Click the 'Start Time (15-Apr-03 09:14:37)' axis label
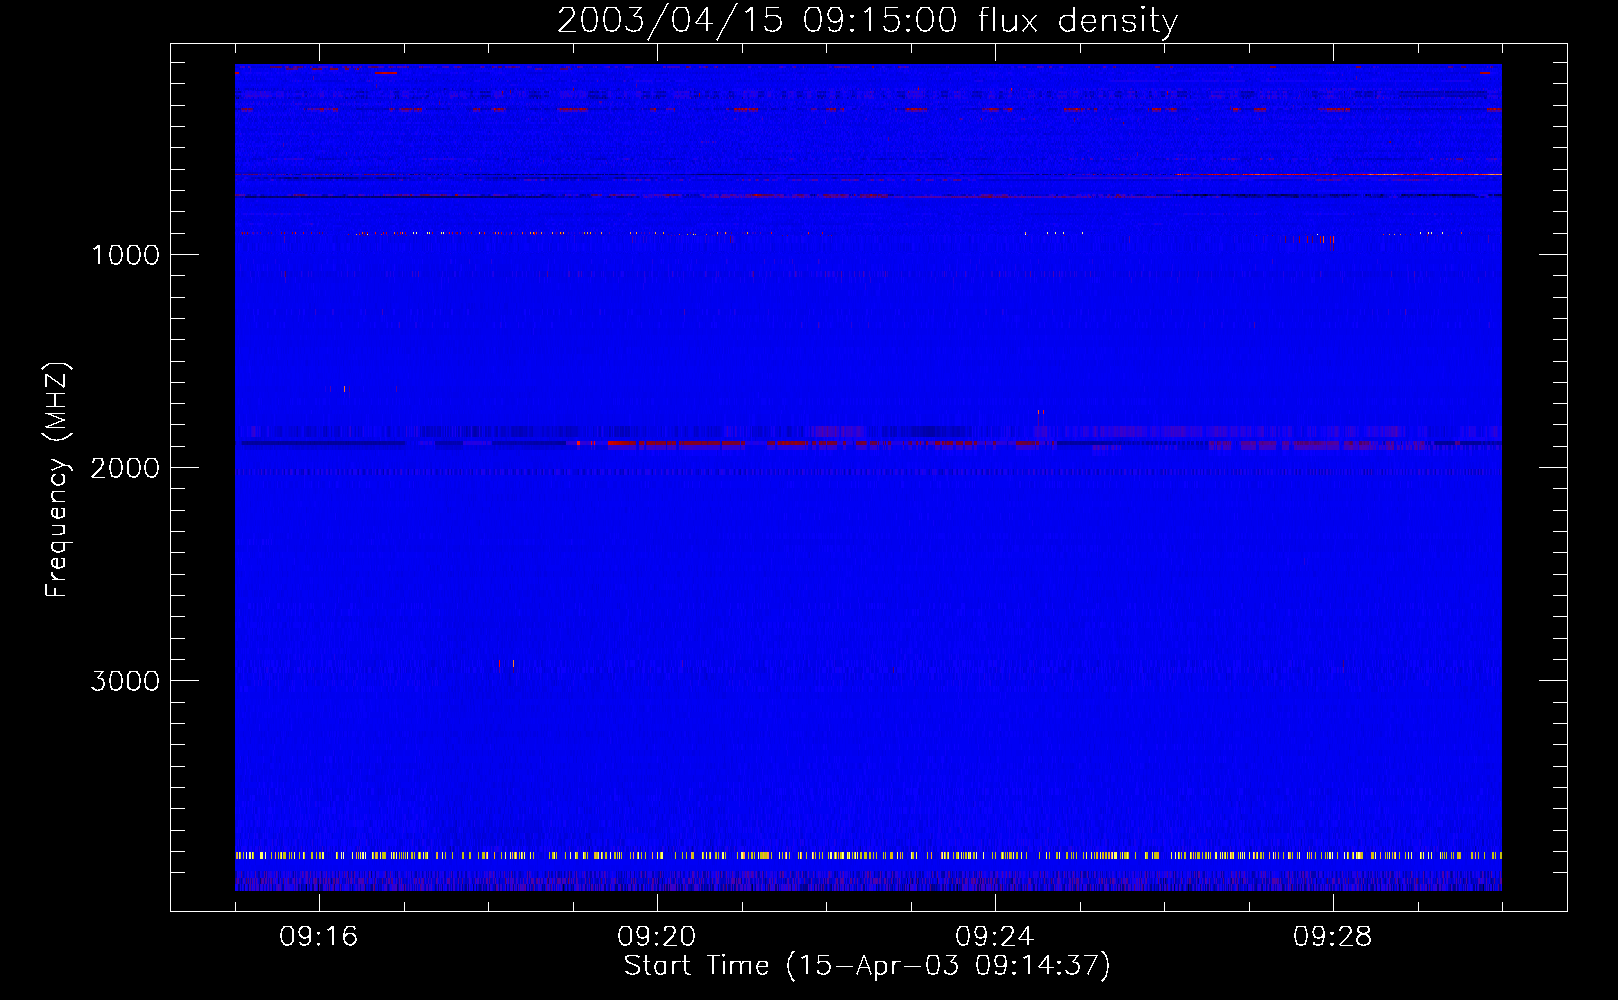 point(867,966)
